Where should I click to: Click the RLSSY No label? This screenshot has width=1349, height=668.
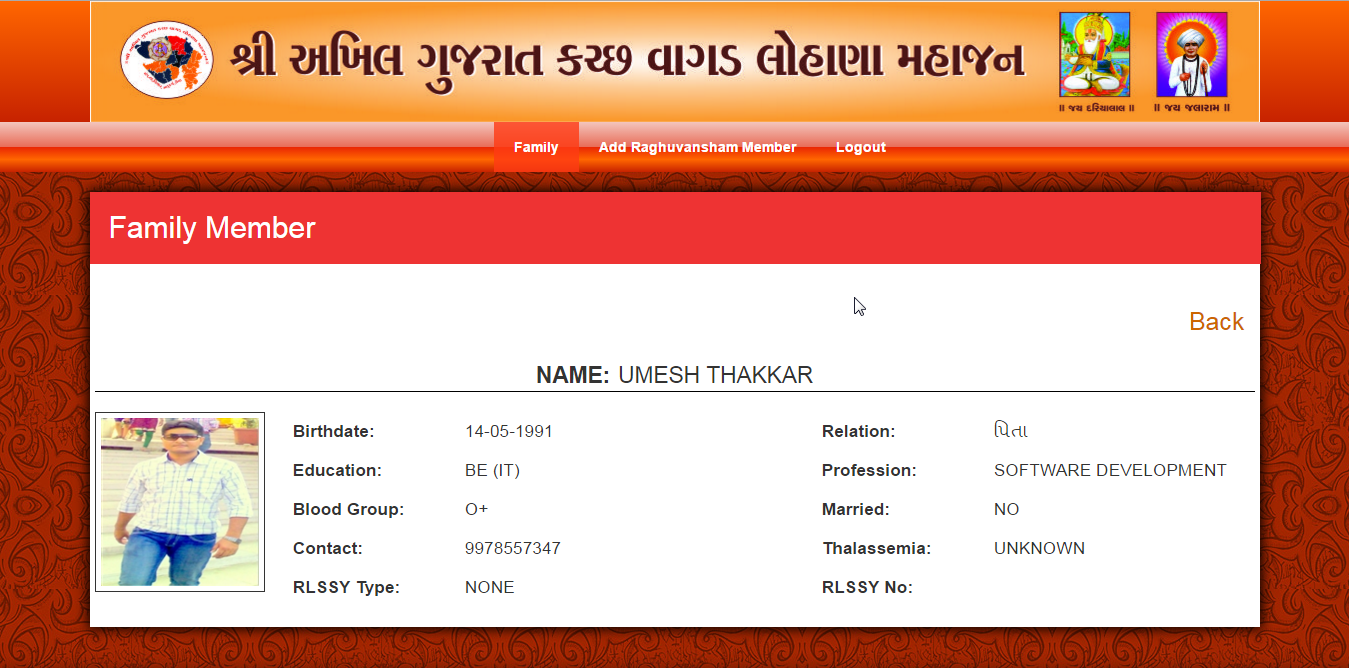point(867,588)
